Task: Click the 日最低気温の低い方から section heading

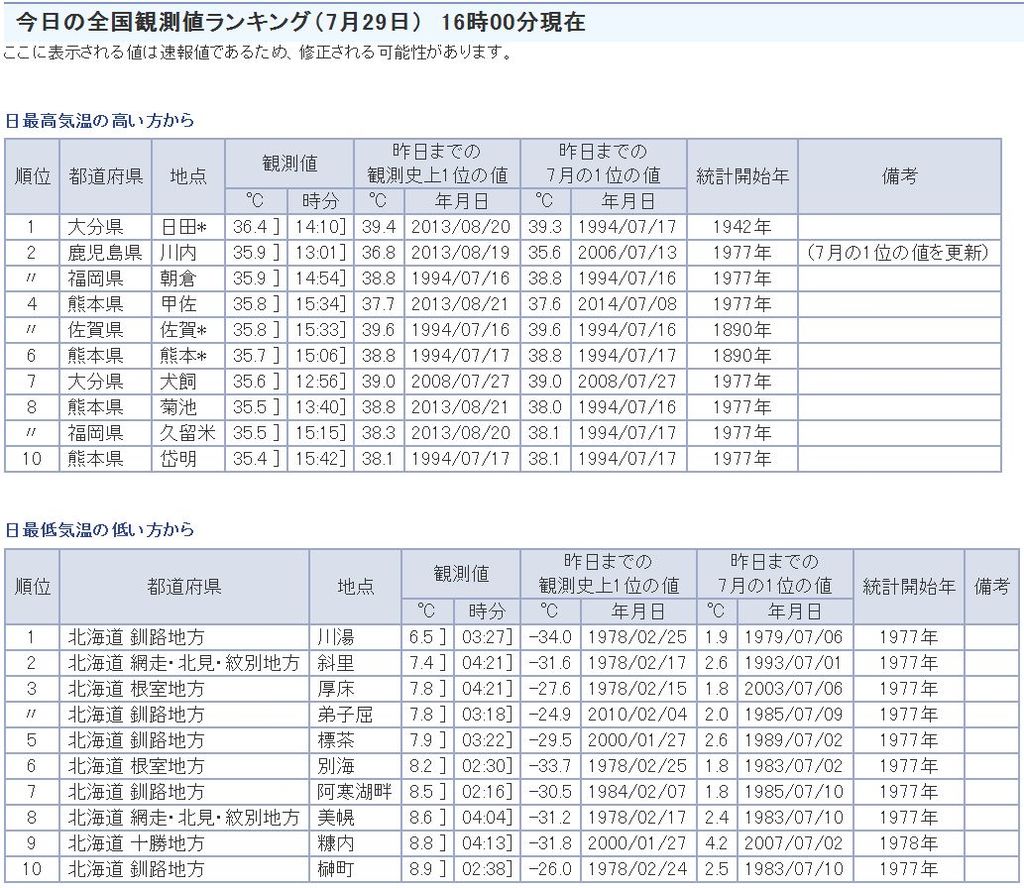Action: point(99,530)
